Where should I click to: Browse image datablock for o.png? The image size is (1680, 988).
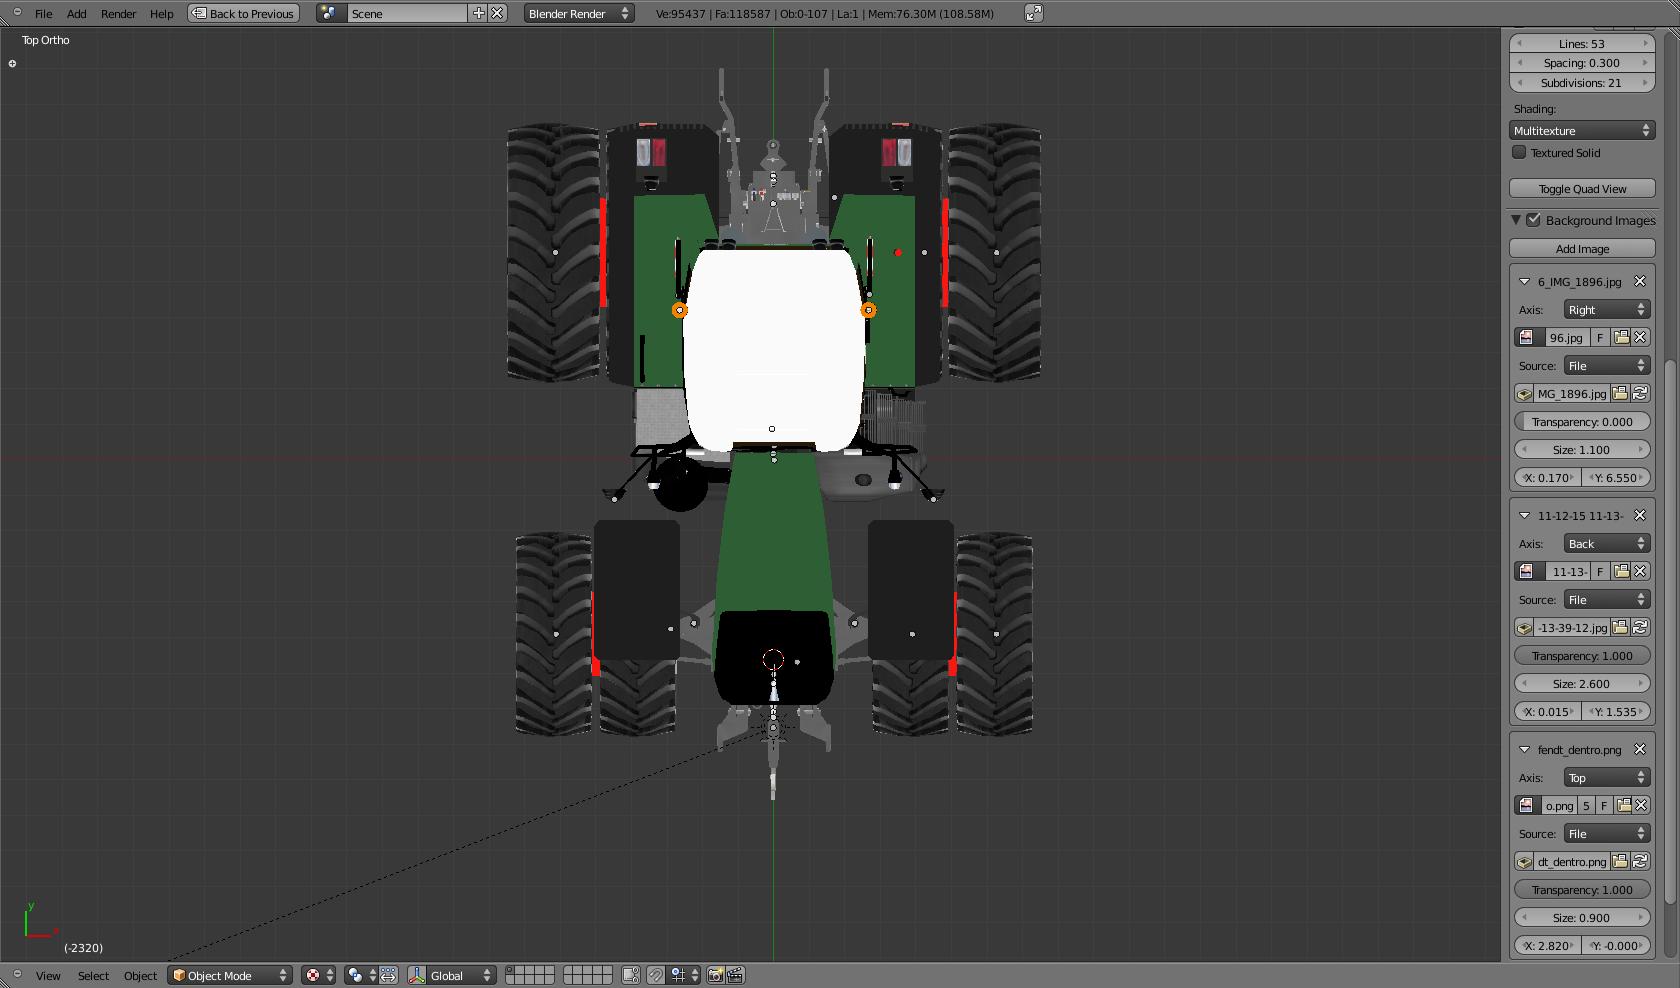click(1527, 806)
